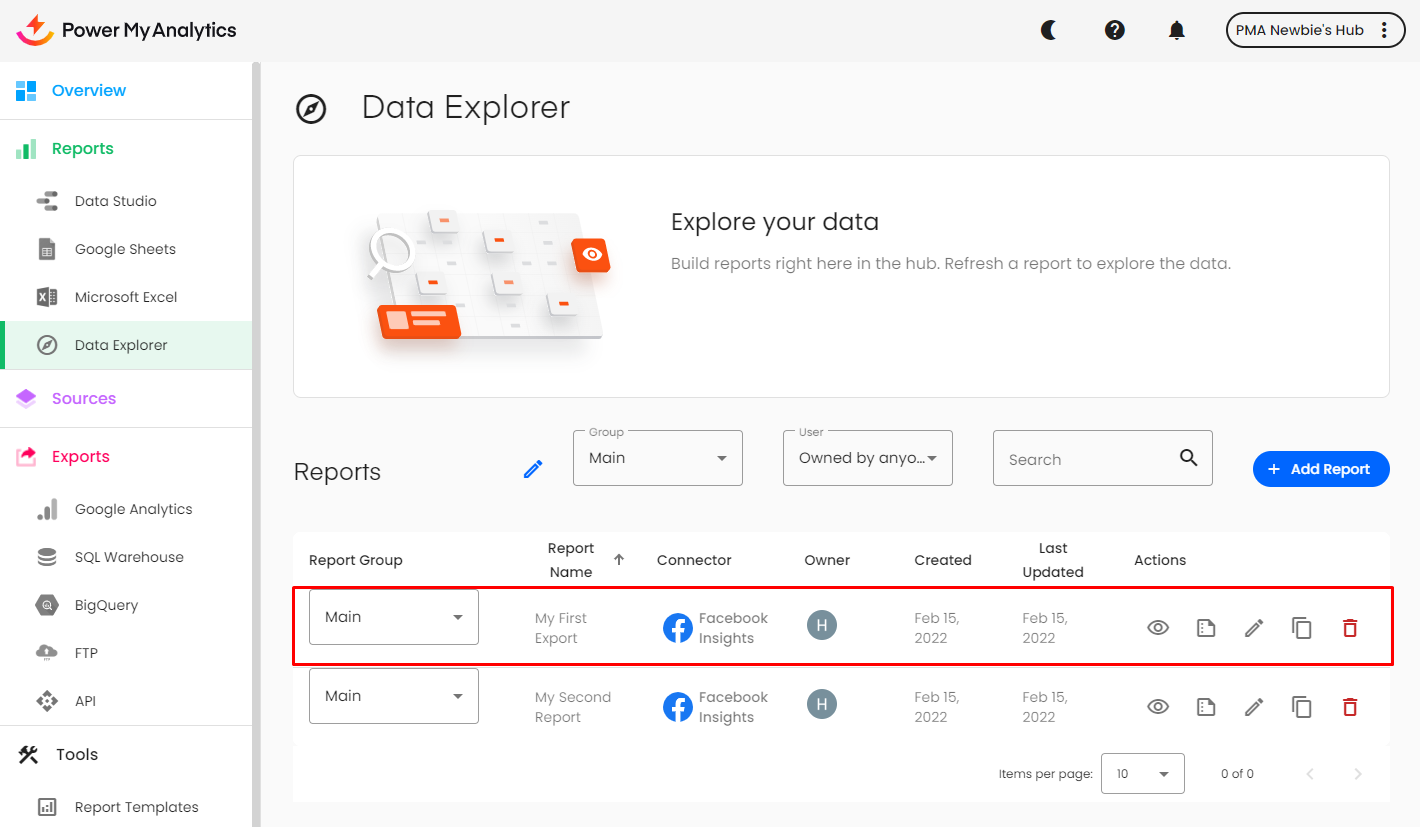Open Data Studio in the sidebar
The height and width of the screenshot is (827, 1420).
115,201
